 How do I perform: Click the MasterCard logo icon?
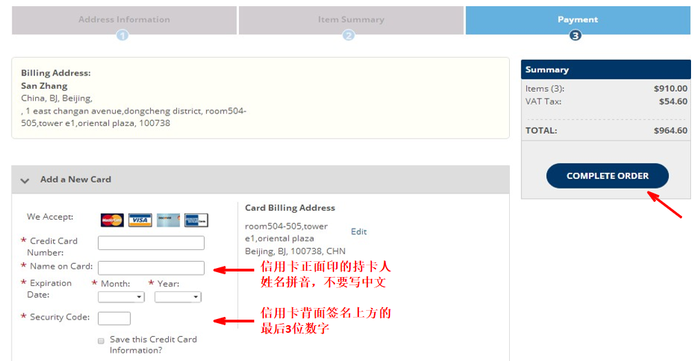coord(112,220)
